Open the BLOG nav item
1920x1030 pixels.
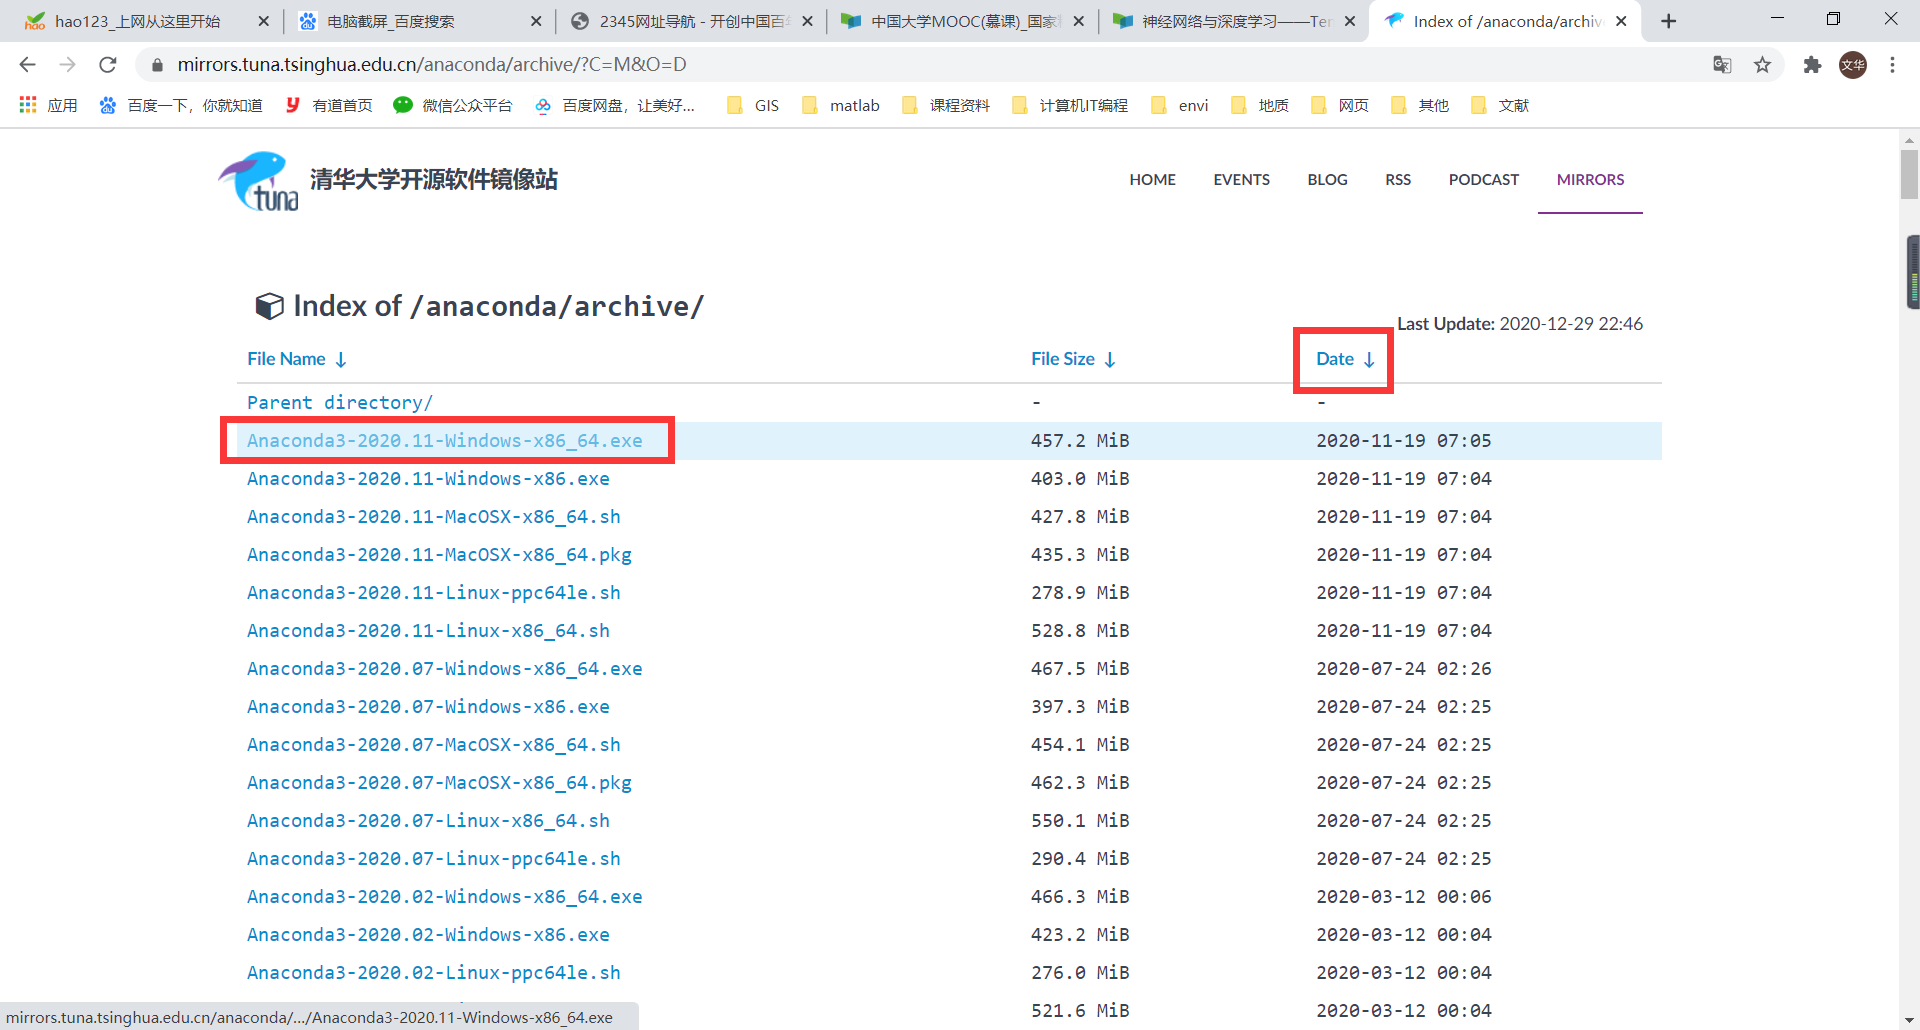click(1327, 180)
